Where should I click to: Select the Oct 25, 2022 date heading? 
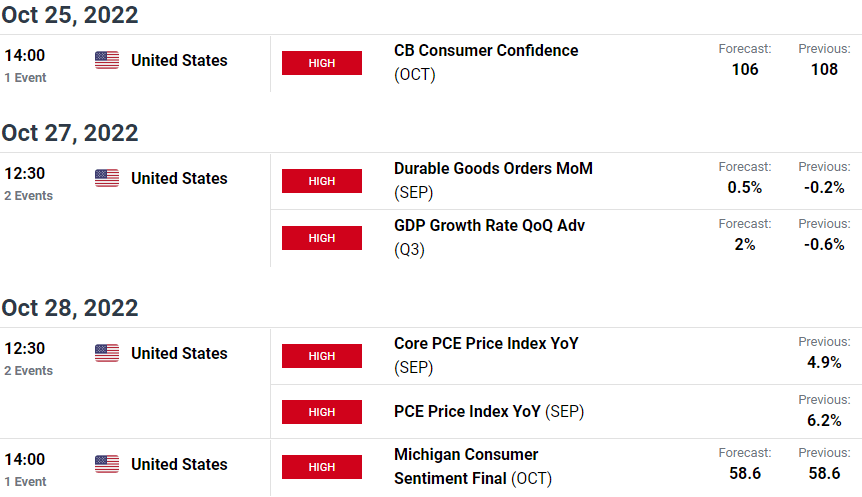[x=70, y=15]
